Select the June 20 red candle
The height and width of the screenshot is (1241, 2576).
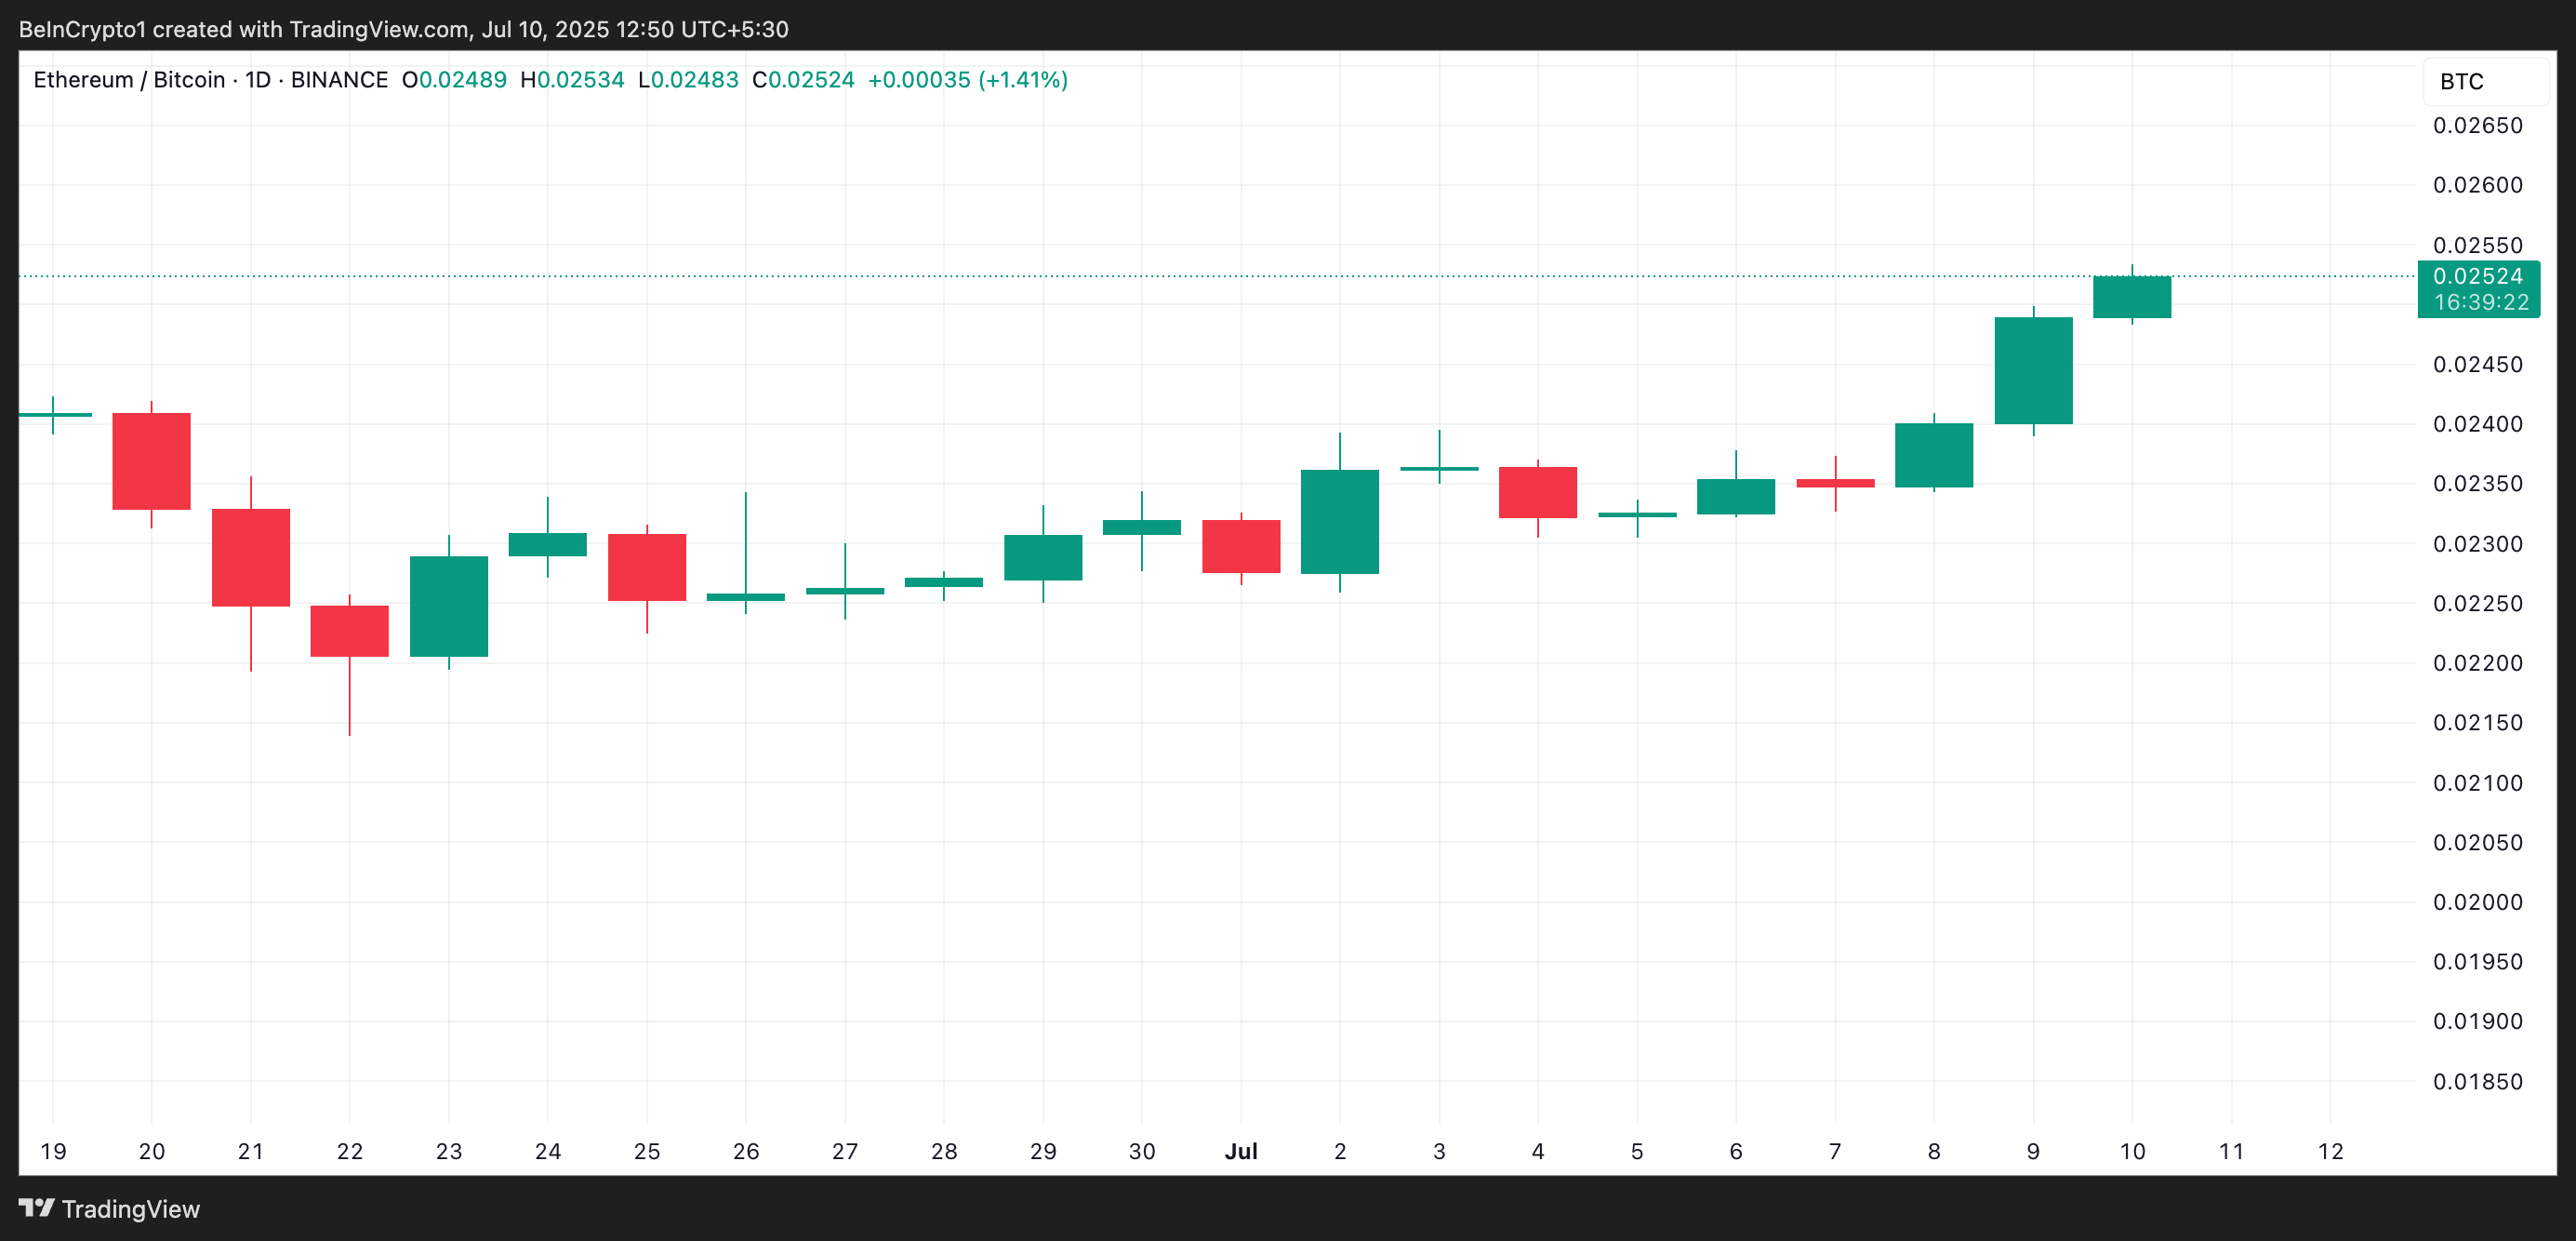pos(151,461)
